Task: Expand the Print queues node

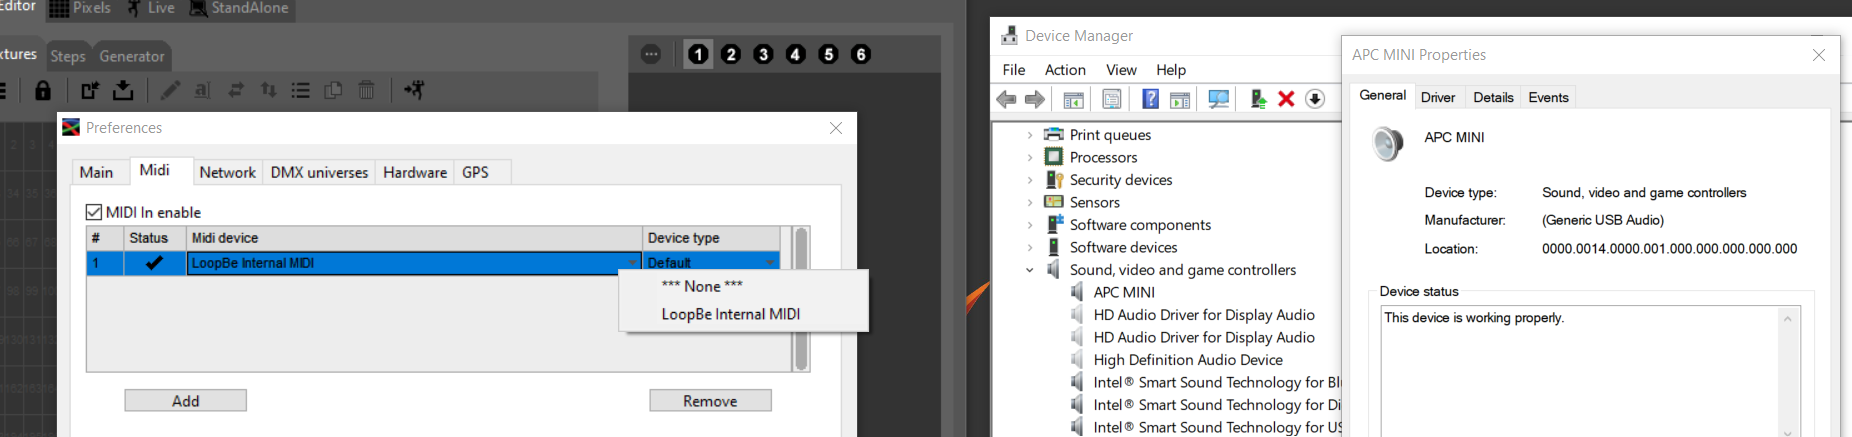Action: tap(1030, 135)
